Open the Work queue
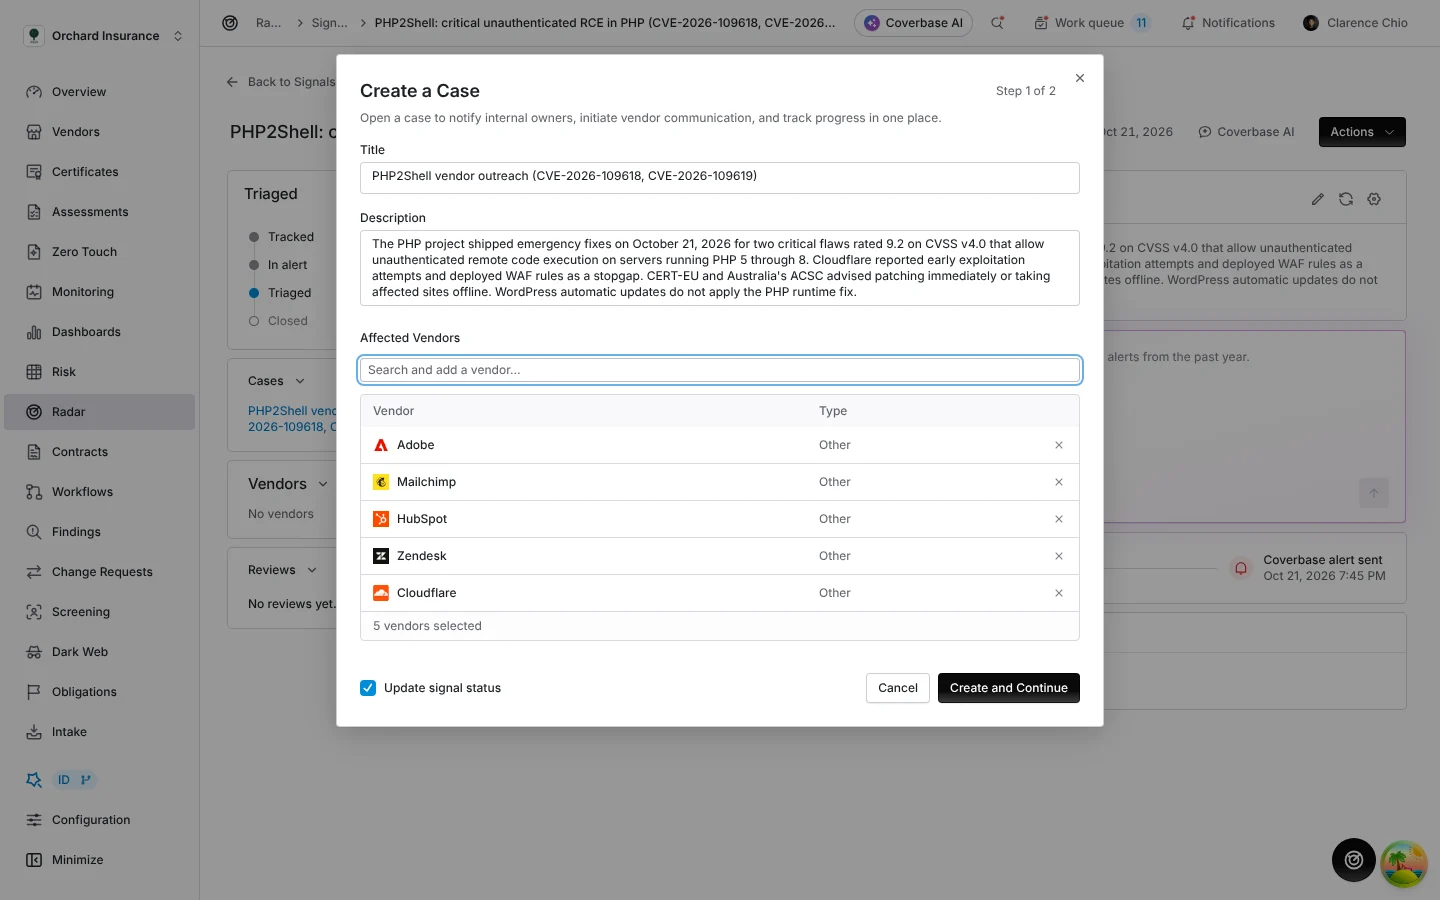 pos(1091,23)
